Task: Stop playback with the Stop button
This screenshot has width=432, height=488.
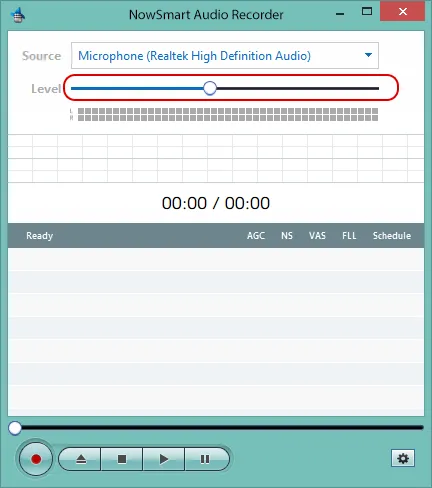Action: pos(122,459)
